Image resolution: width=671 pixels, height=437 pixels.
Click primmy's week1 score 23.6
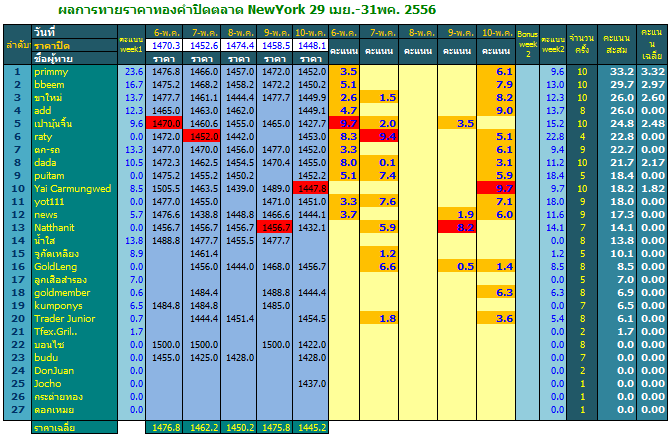(x=132, y=72)
